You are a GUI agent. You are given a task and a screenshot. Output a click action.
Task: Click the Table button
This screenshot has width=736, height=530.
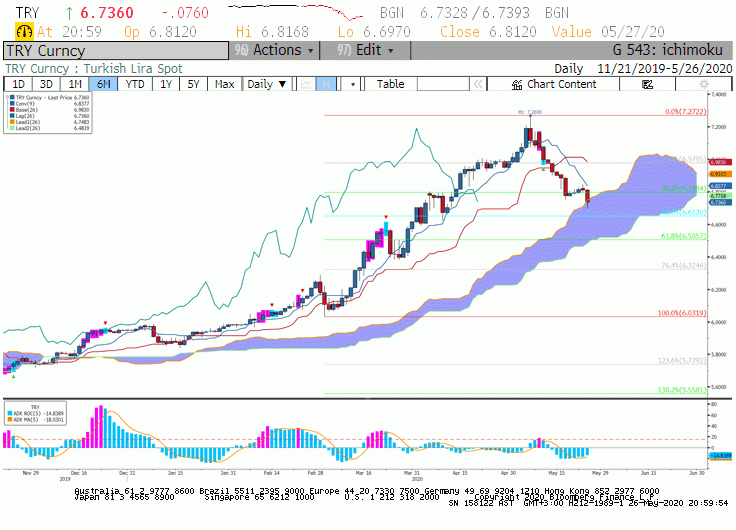(391, 84)
